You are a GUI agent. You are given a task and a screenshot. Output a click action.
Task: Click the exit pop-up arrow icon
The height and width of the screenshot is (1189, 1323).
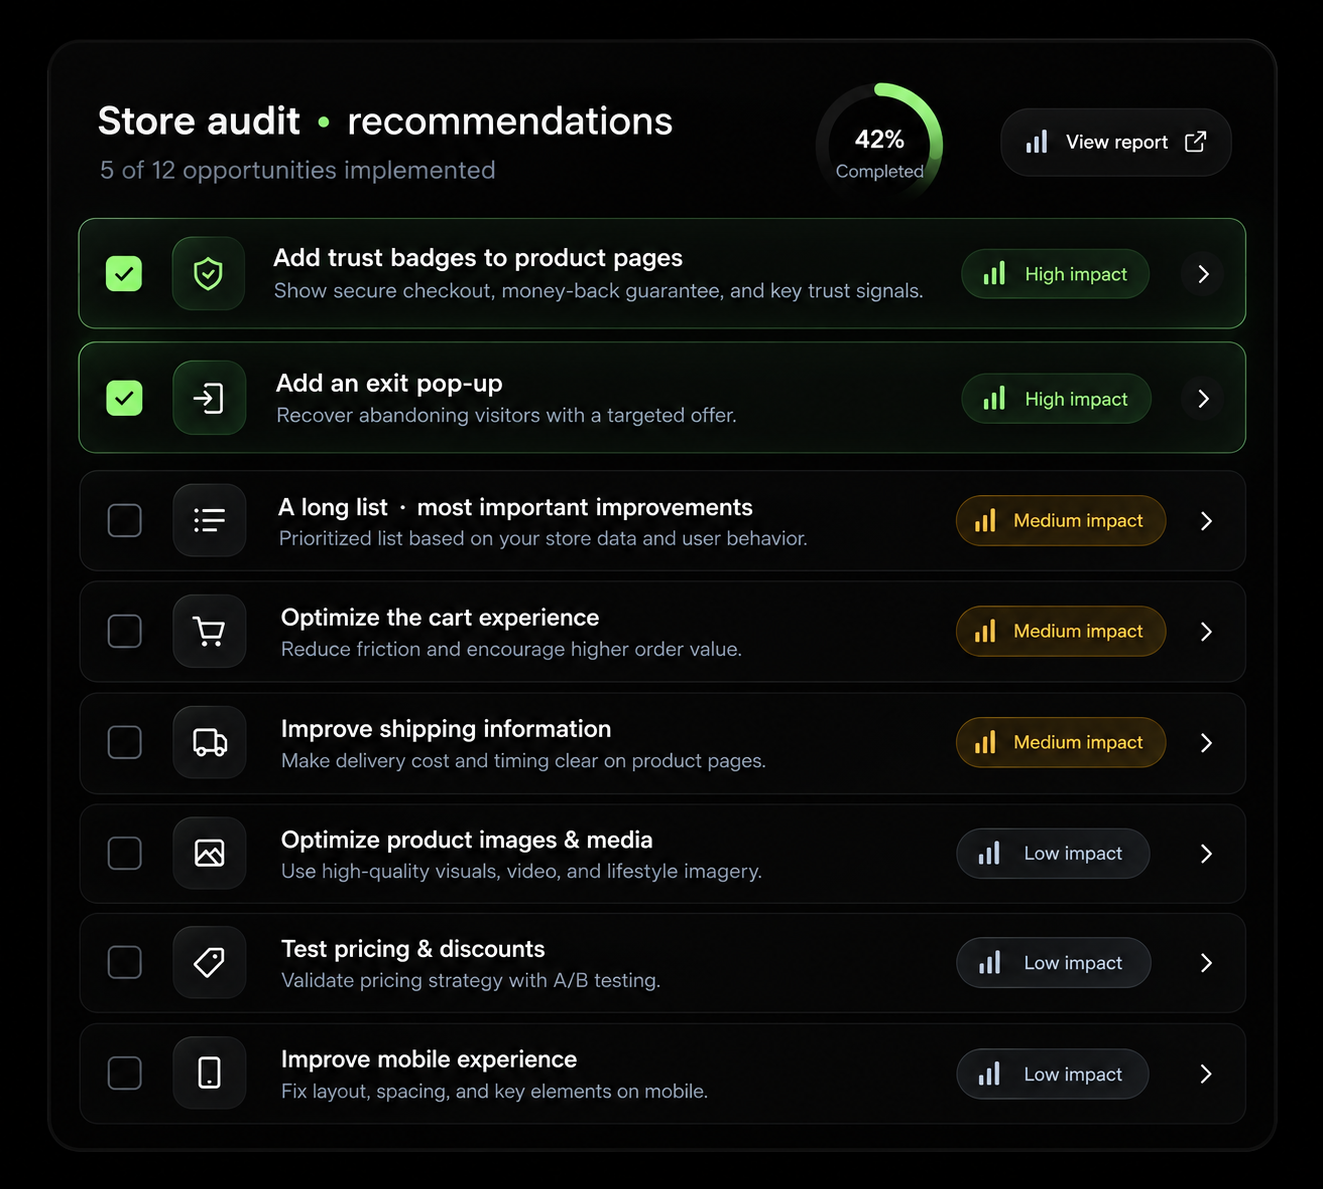pos(208,398)
